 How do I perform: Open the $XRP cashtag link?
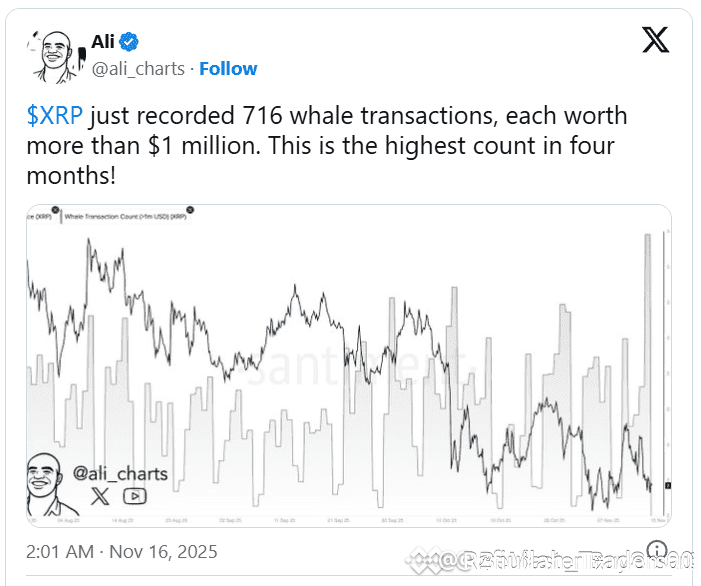(x=55, y=116)
